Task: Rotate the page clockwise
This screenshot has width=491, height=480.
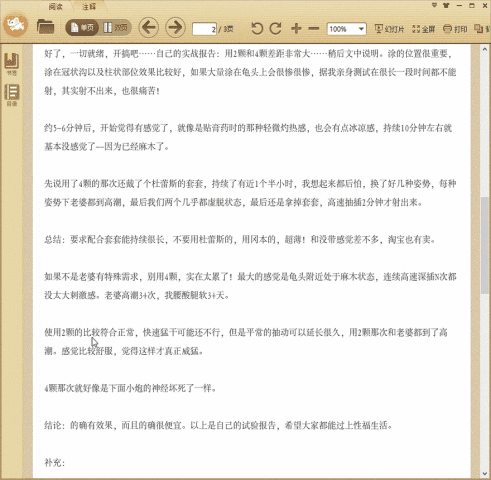Action: pyautogui.click(x=276, y=28)
